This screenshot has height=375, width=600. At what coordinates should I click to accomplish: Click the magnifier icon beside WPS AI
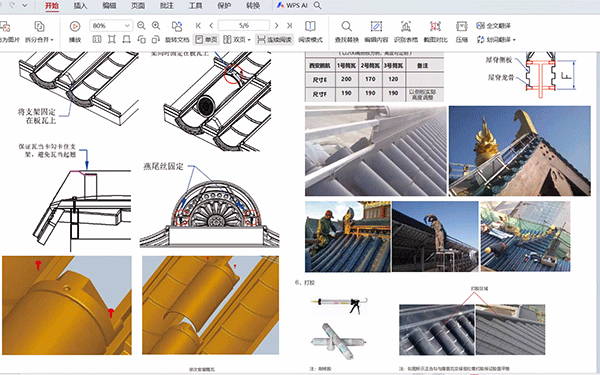(318, 5)
